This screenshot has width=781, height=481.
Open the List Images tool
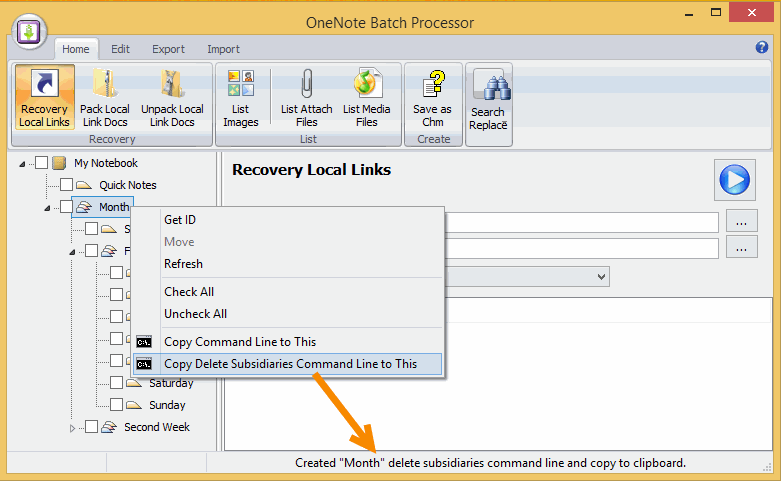click(x=241, y=97)
